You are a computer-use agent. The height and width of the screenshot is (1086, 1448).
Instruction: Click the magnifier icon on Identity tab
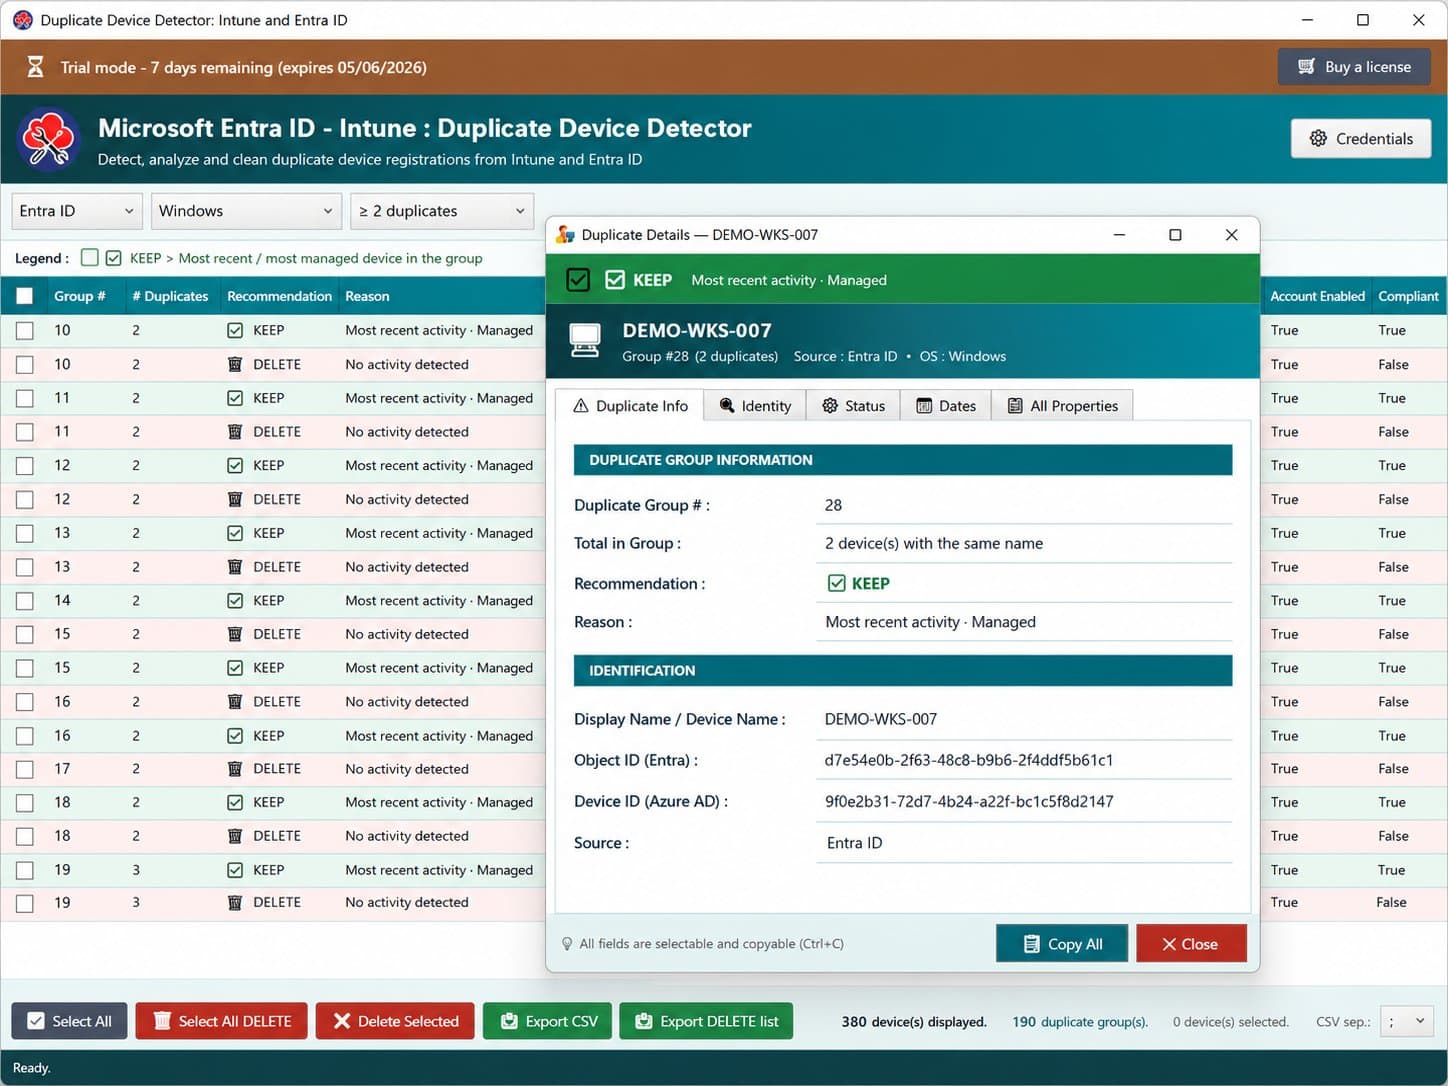(x=727, y=406)
